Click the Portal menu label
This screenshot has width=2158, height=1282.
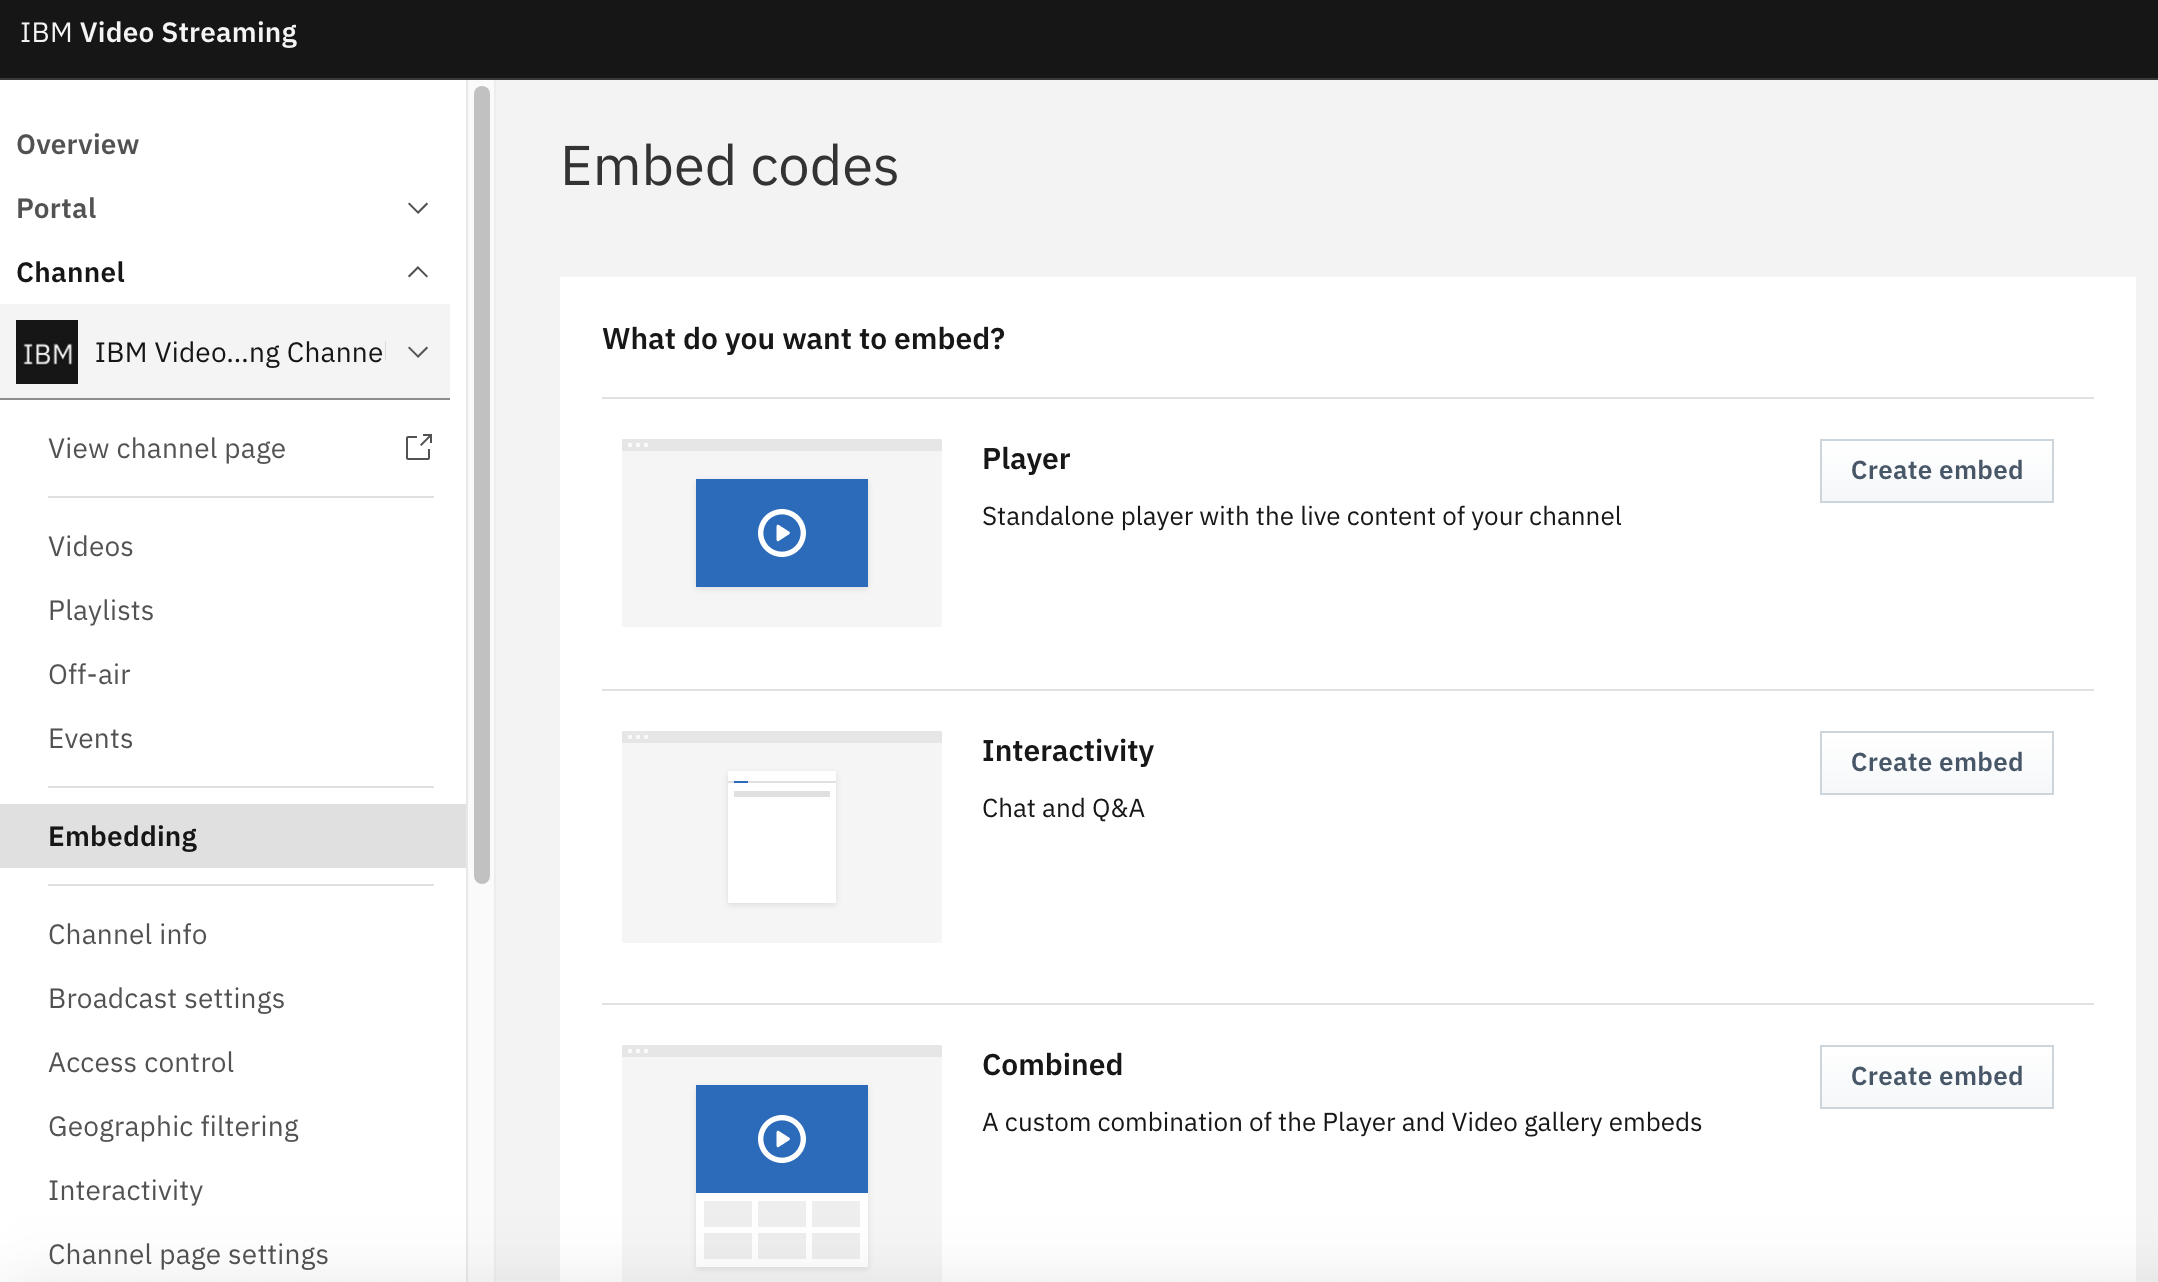coord(56,208)
